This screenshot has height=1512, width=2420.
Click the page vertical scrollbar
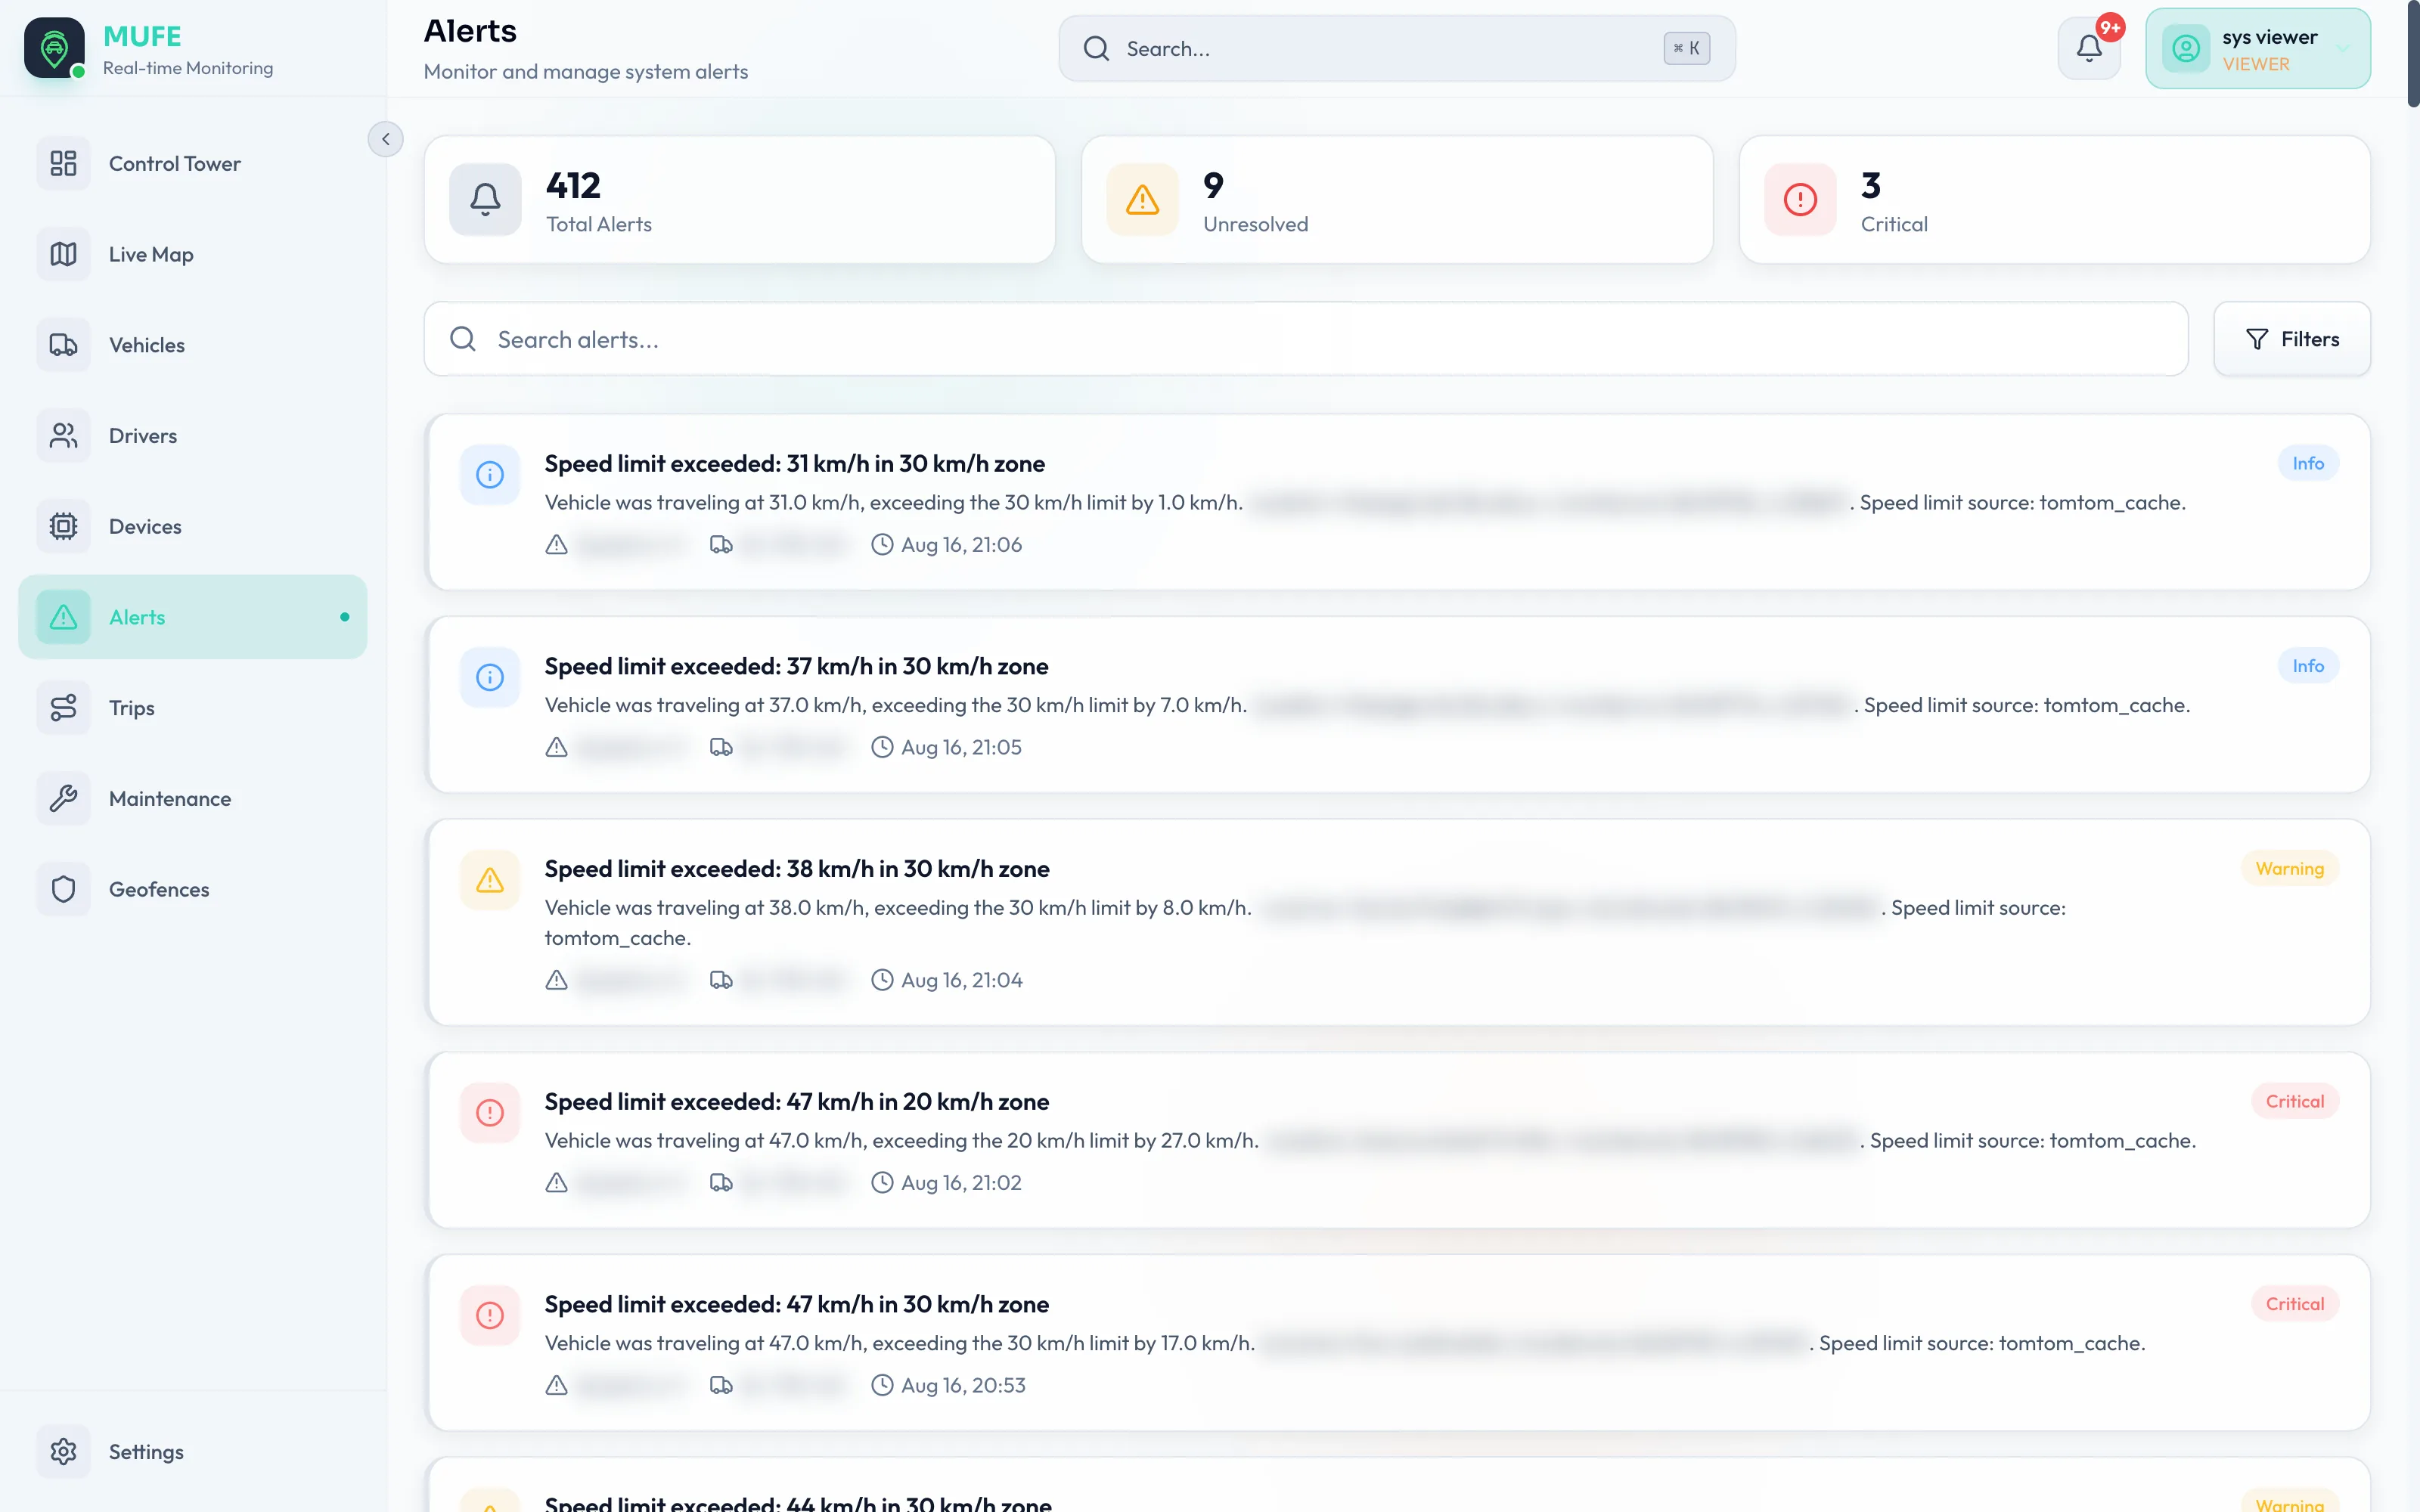(x=2413, y=55)
